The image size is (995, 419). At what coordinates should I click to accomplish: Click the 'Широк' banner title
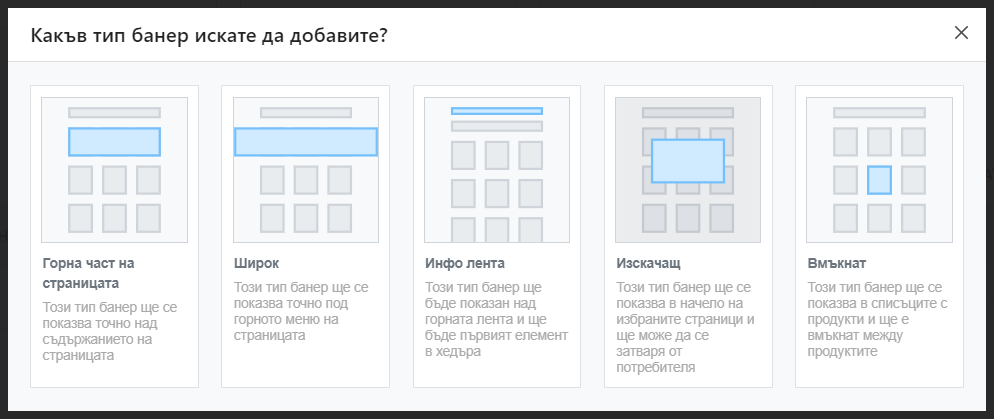(x=256, y=263)
